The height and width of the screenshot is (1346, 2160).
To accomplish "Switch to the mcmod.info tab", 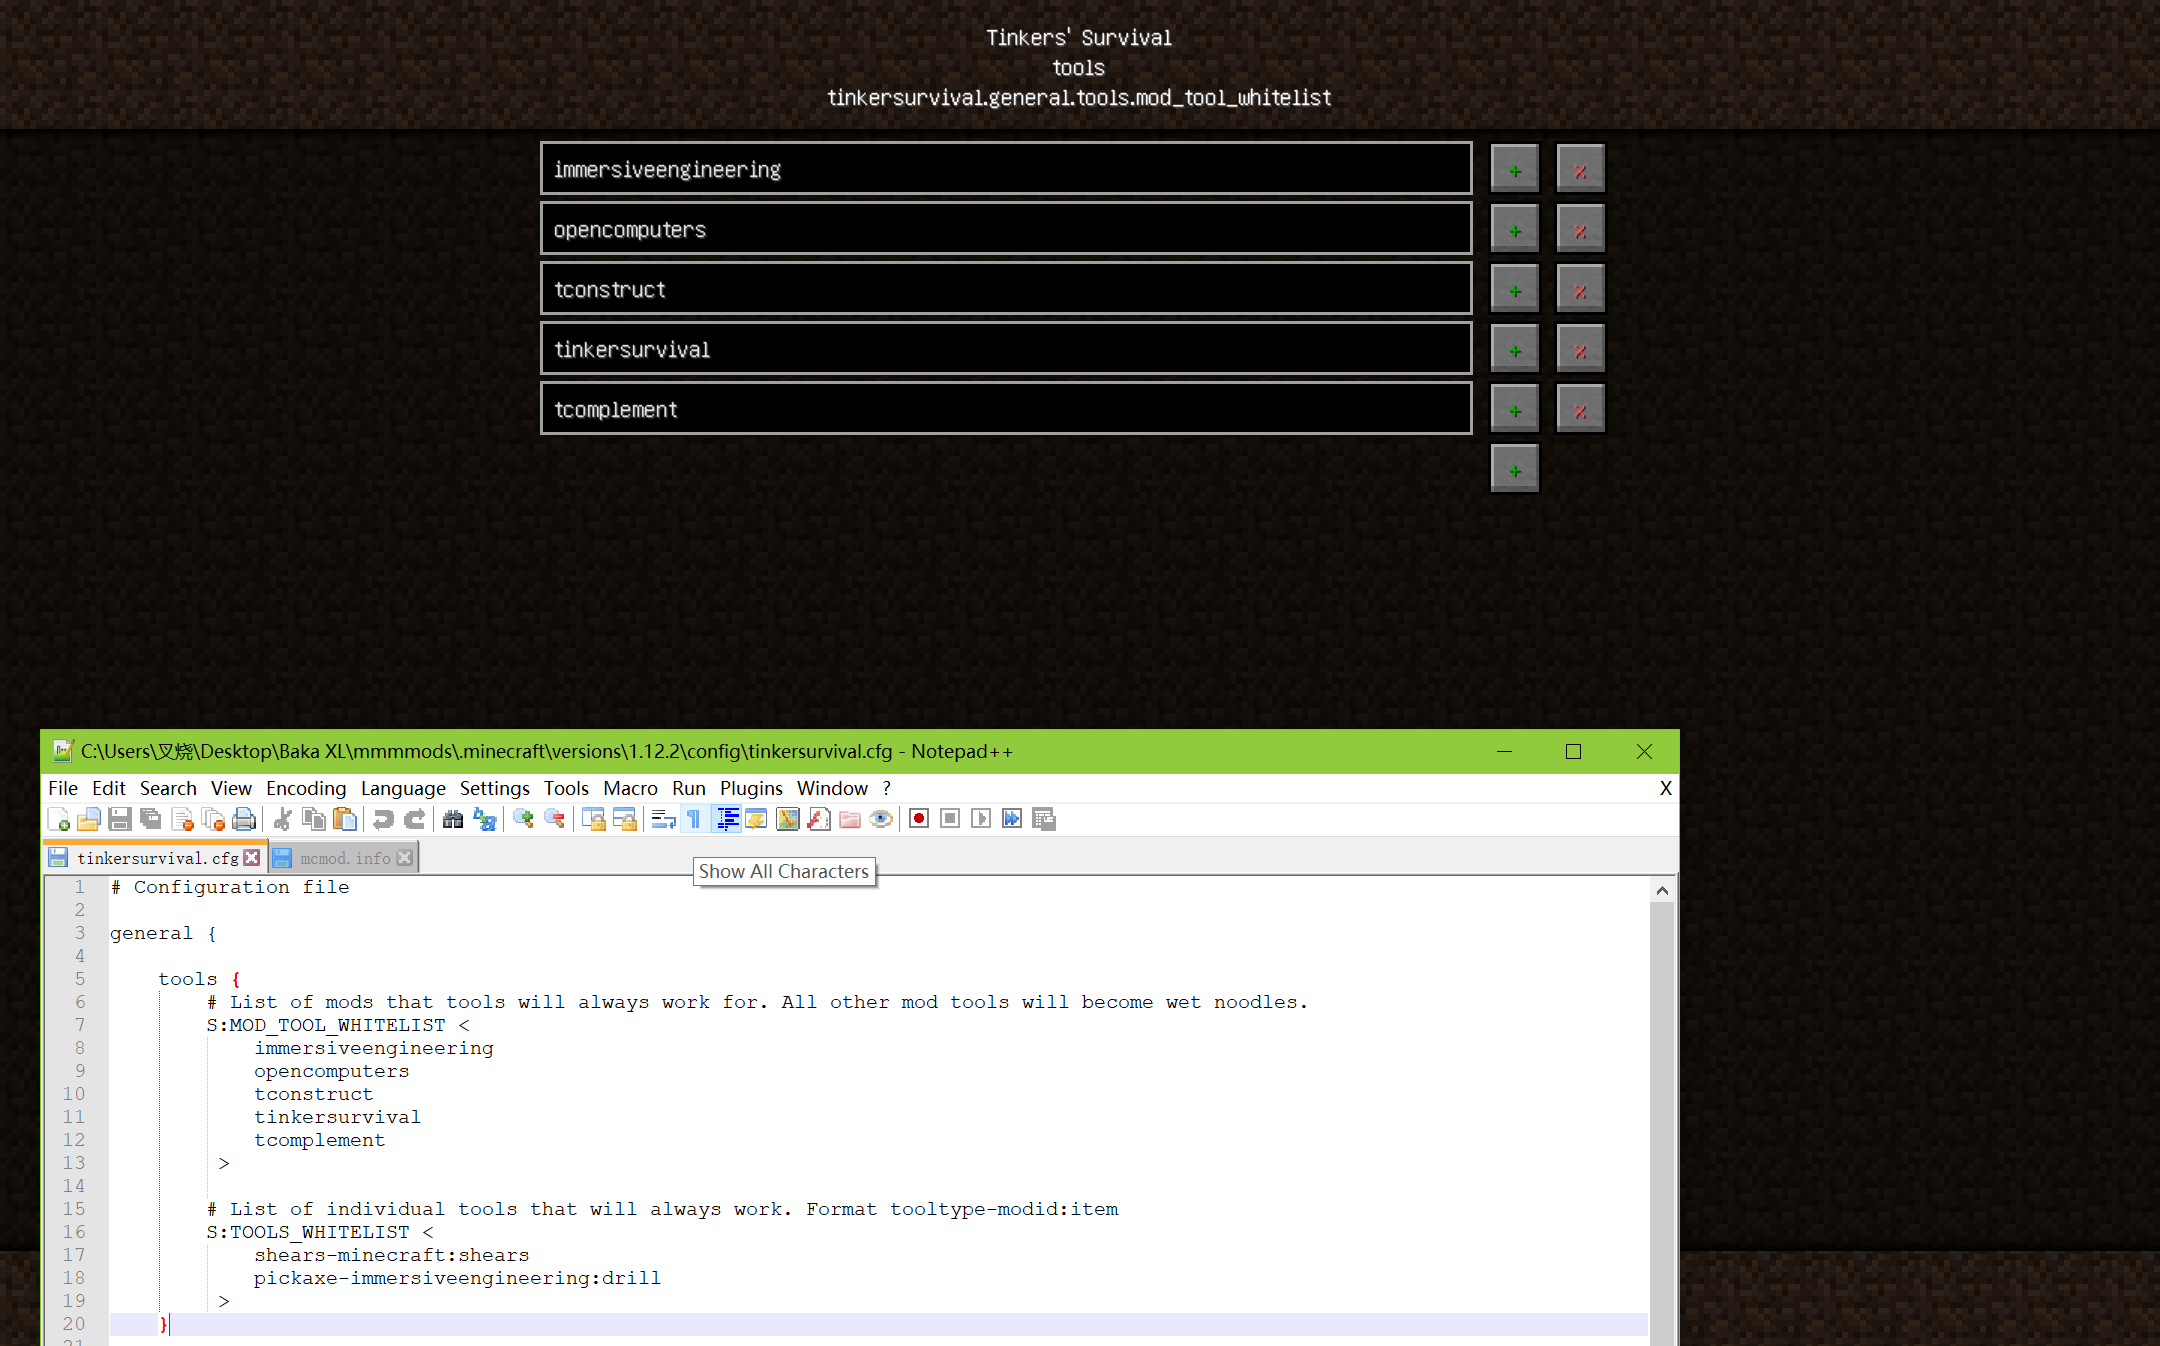I will (345, 858).
